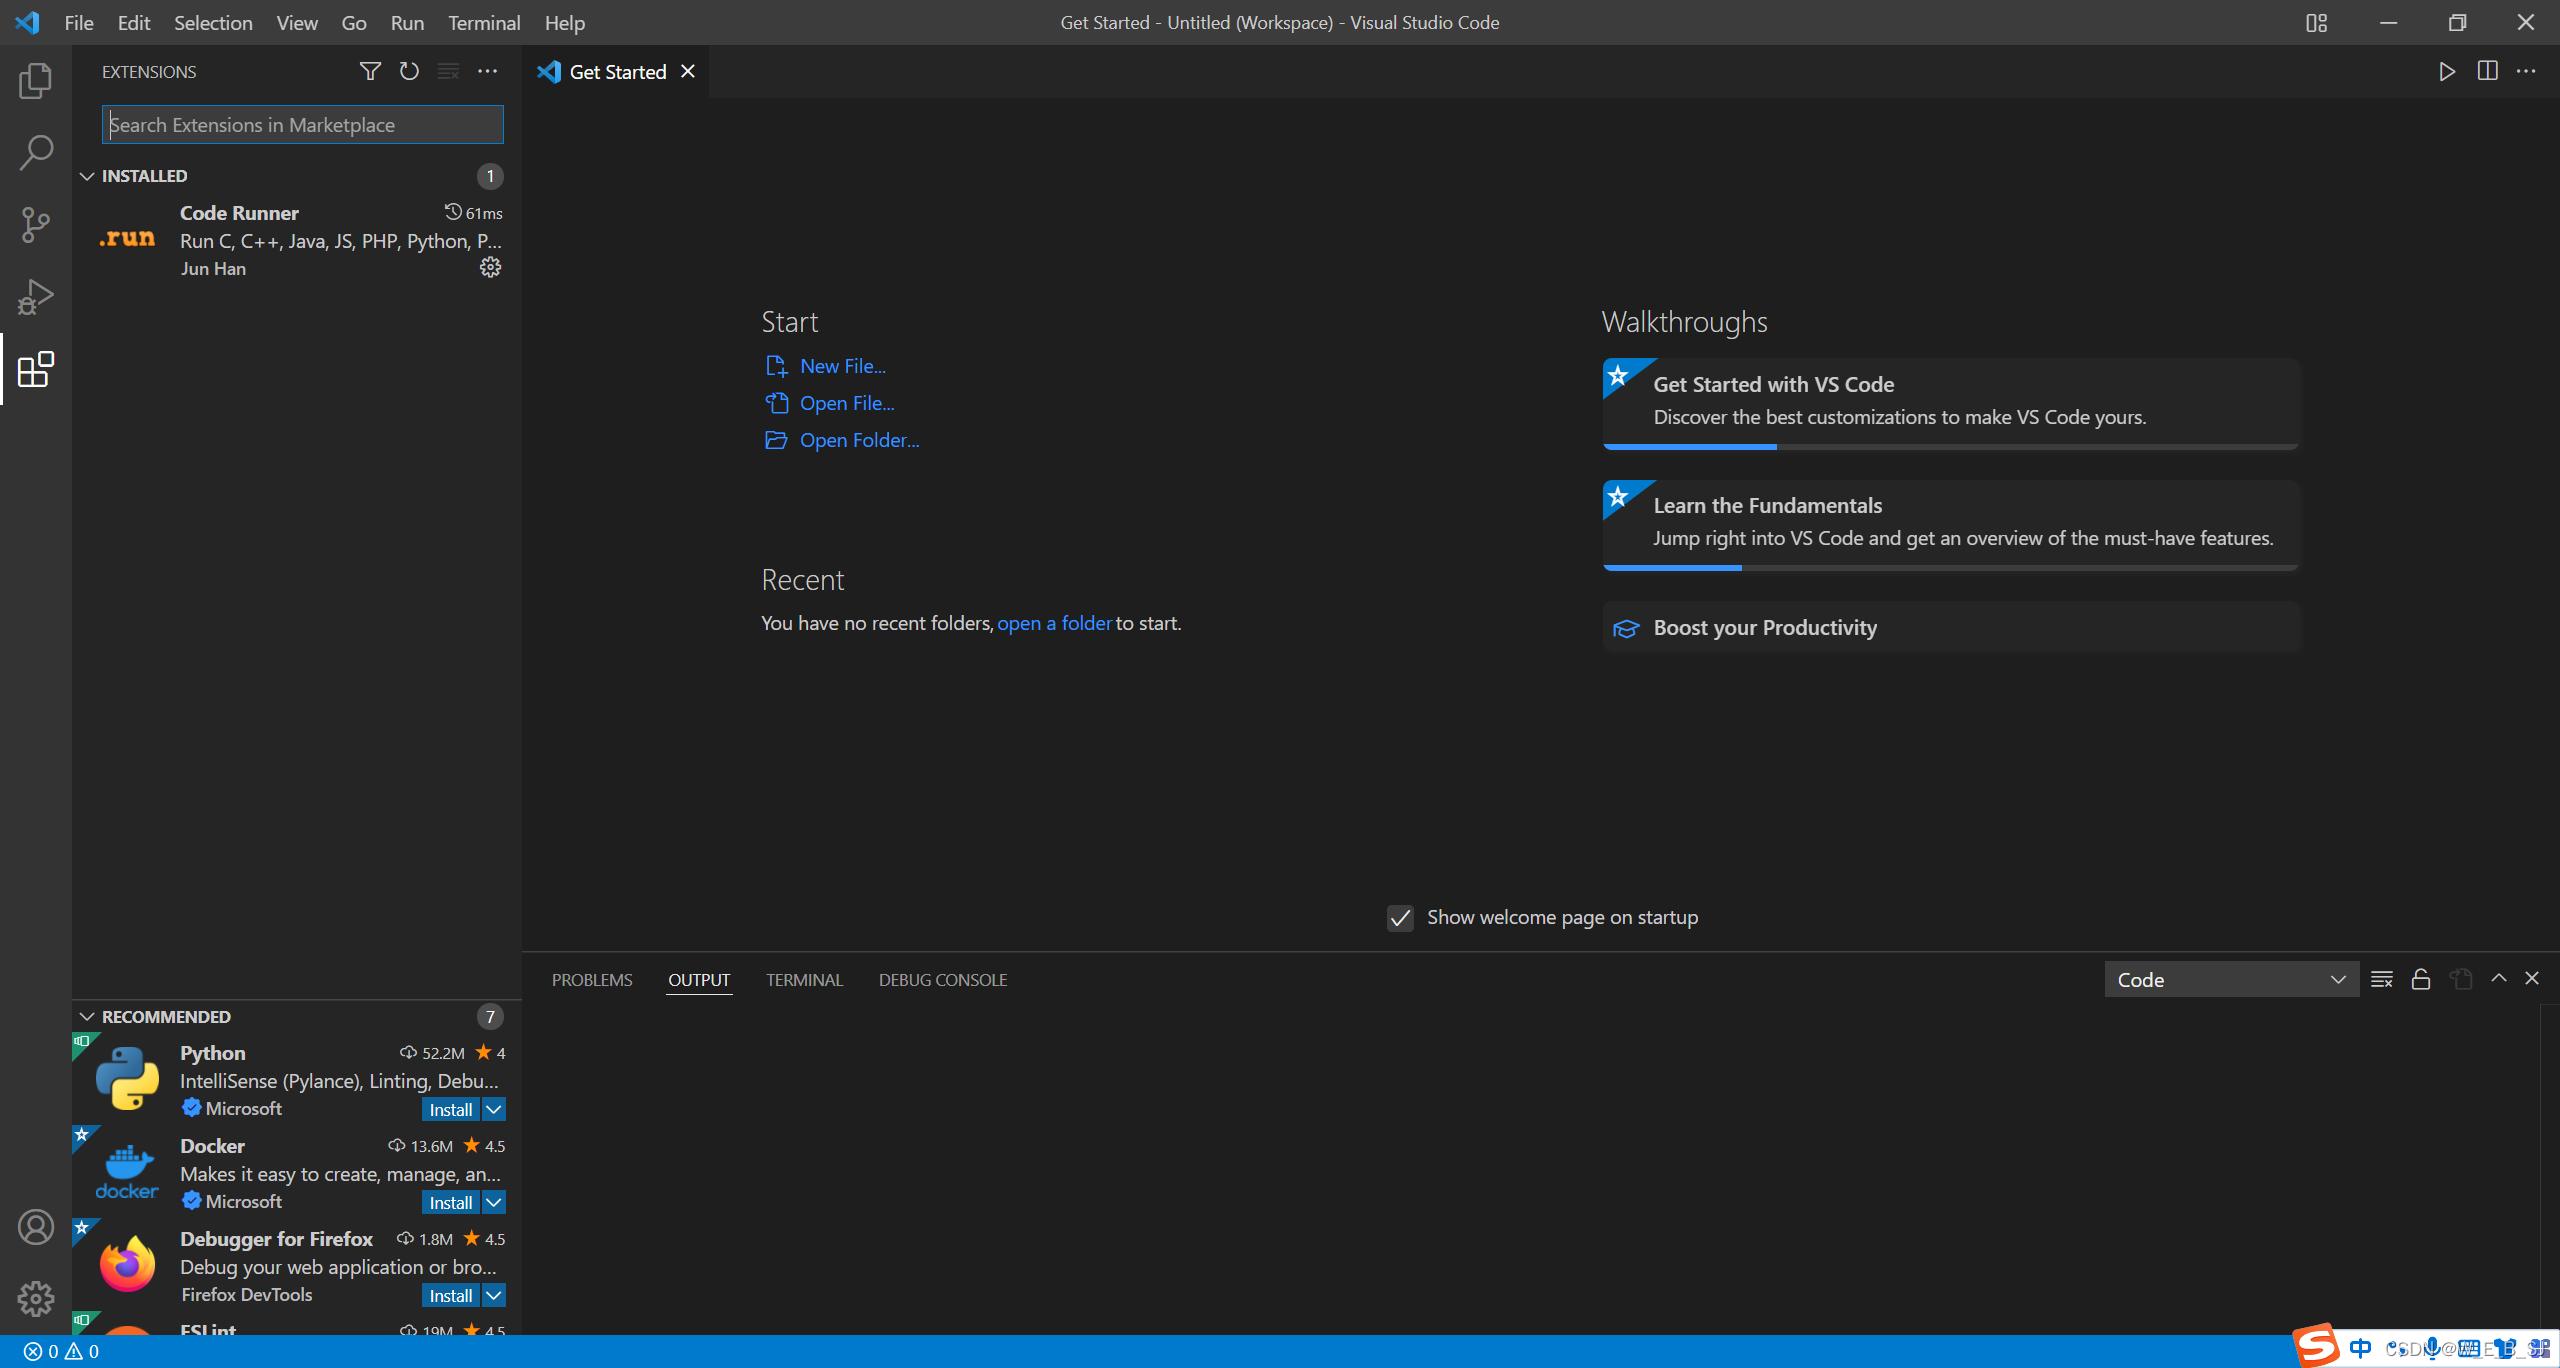The image size is (2560, 1368).
Task: Toggle output scroll lock
Action: (2421, 979)
